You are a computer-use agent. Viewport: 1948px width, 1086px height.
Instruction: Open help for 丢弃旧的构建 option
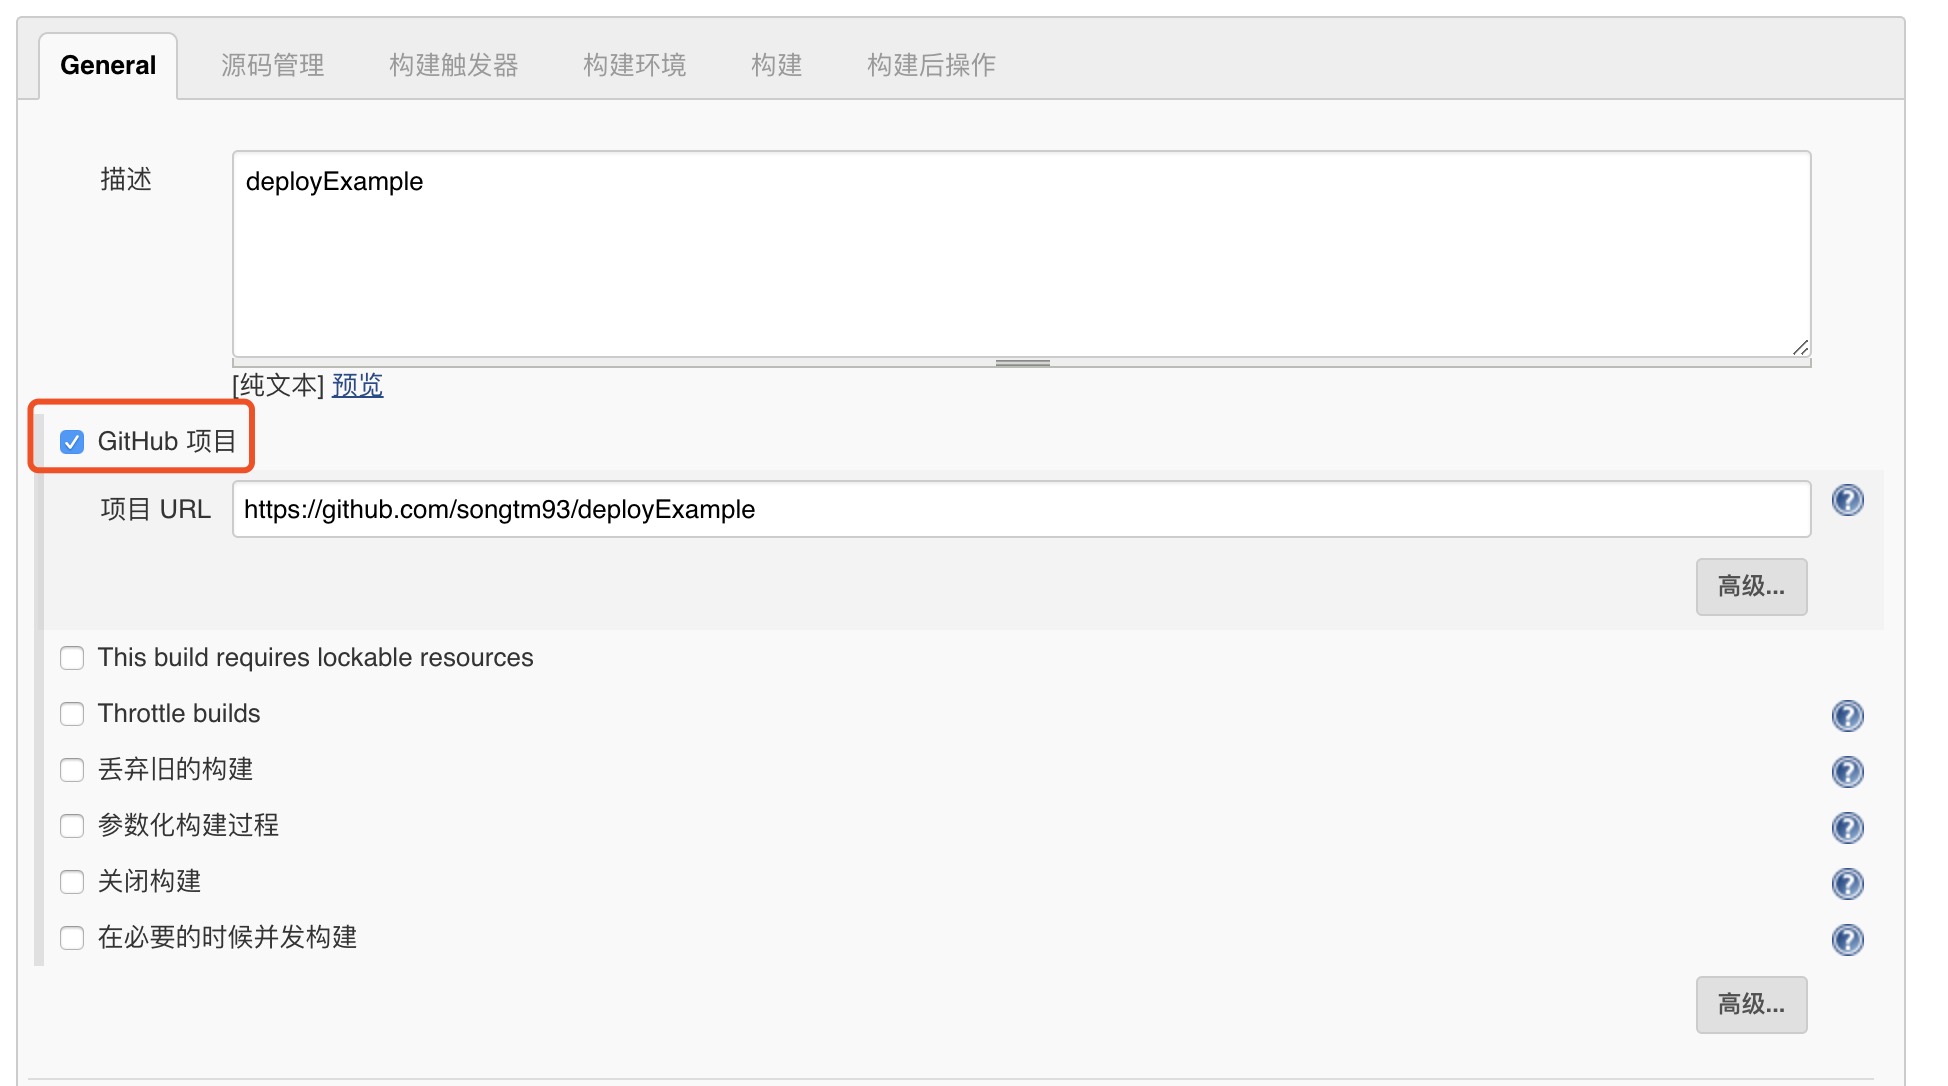coord(1847,771)
